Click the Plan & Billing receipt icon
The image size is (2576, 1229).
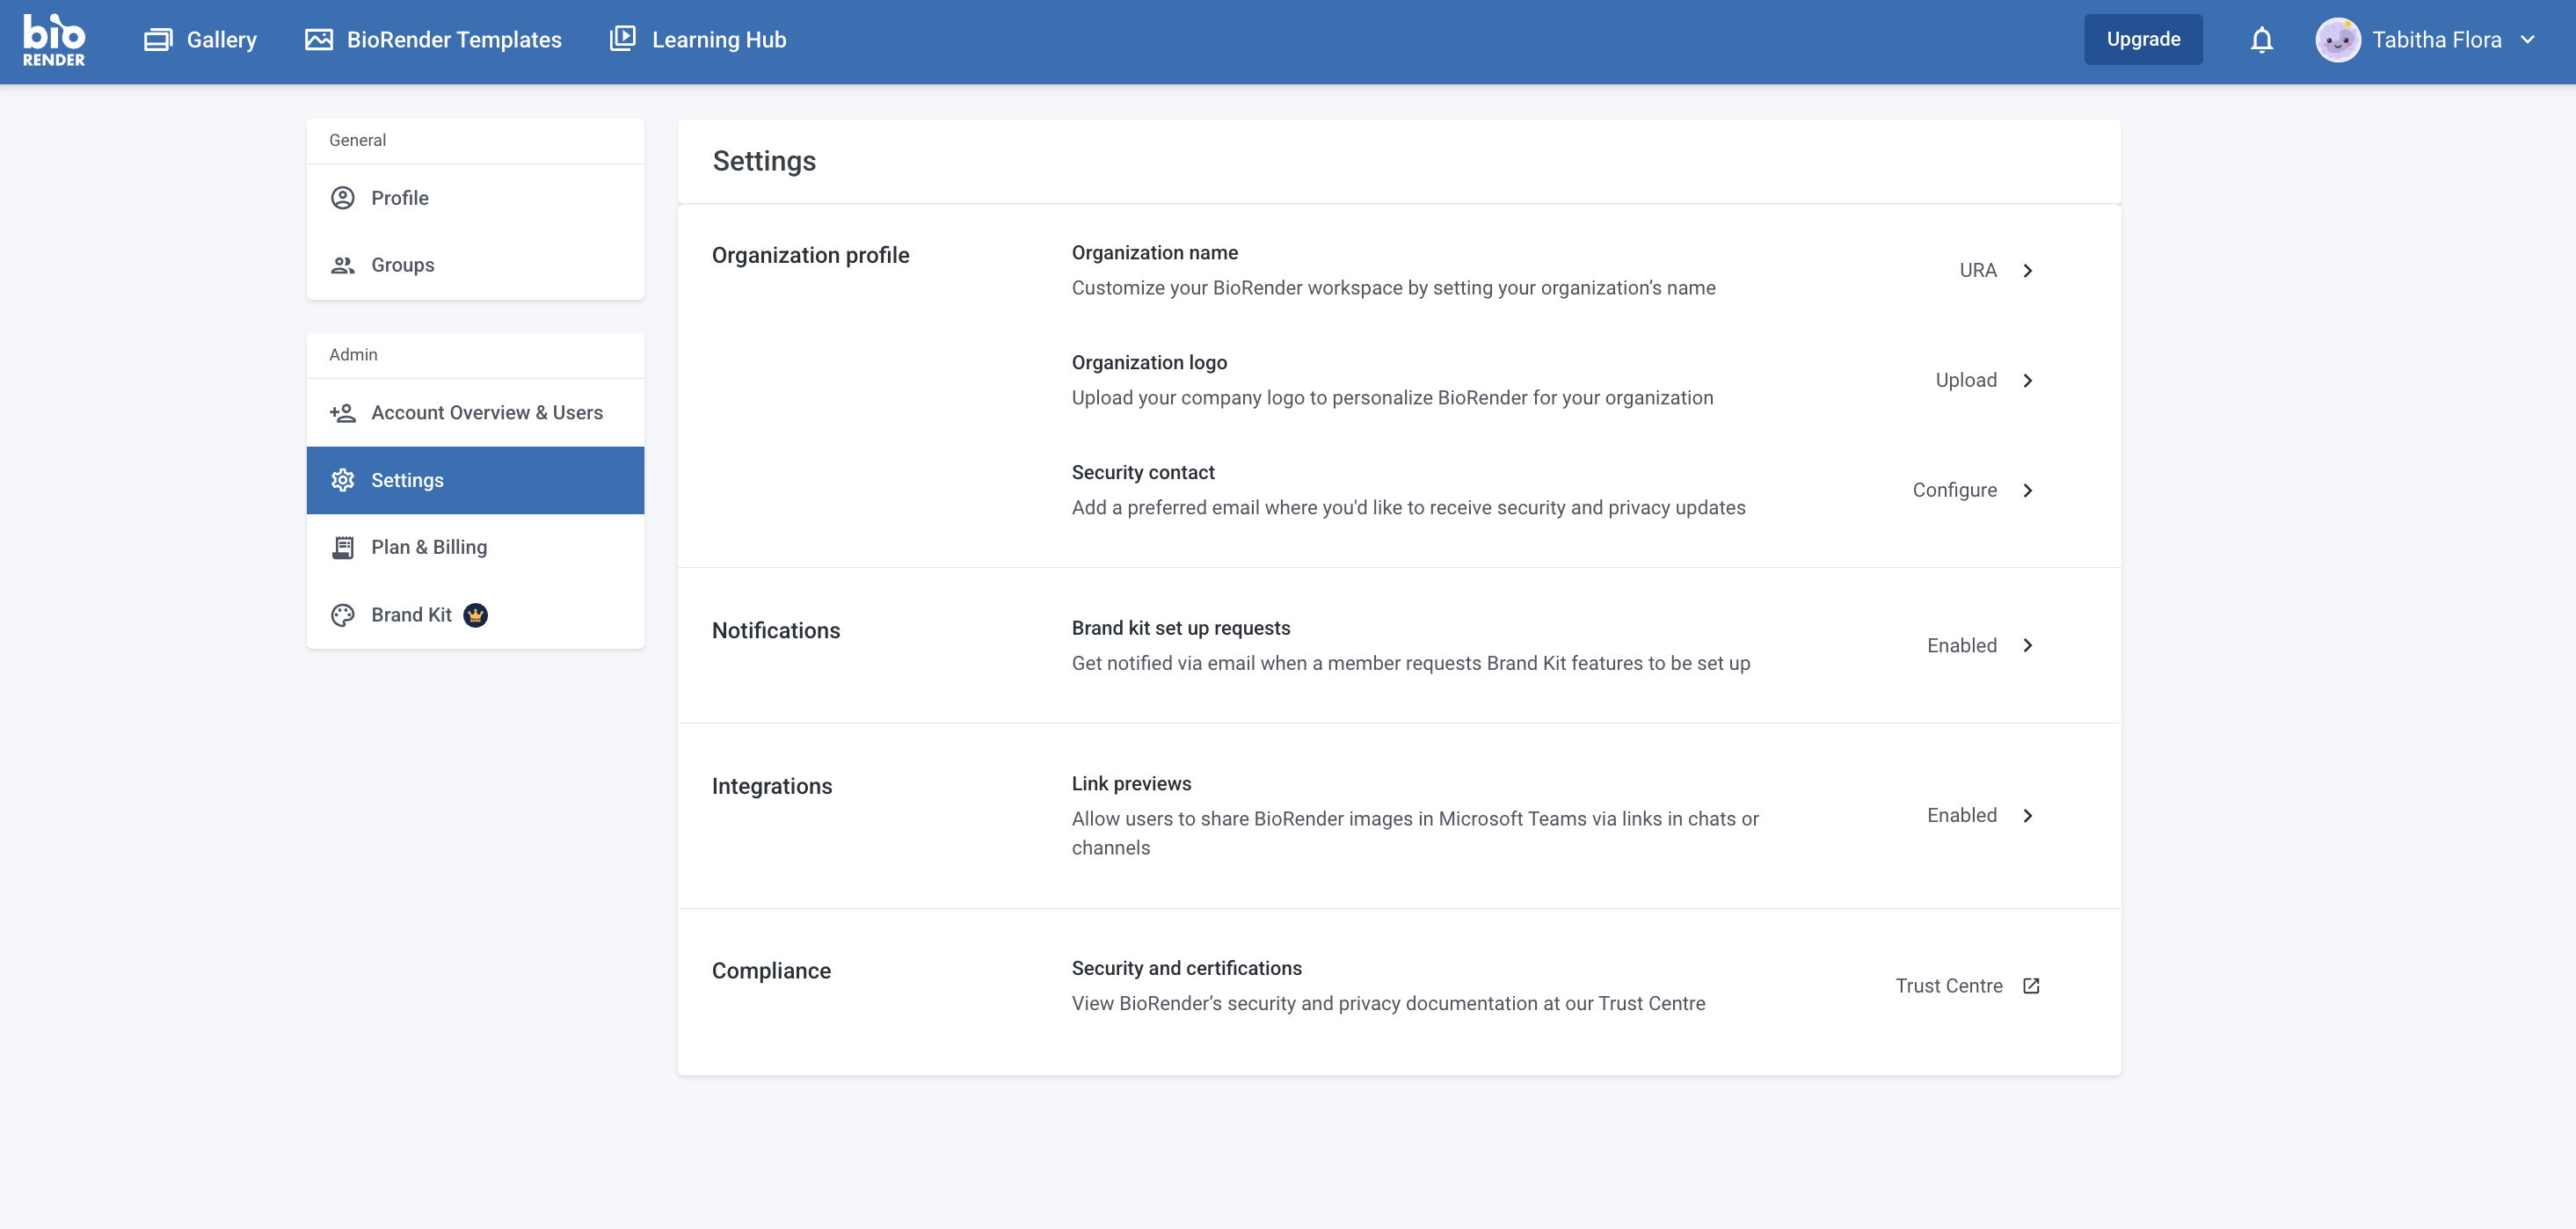(x=343, y=547)
